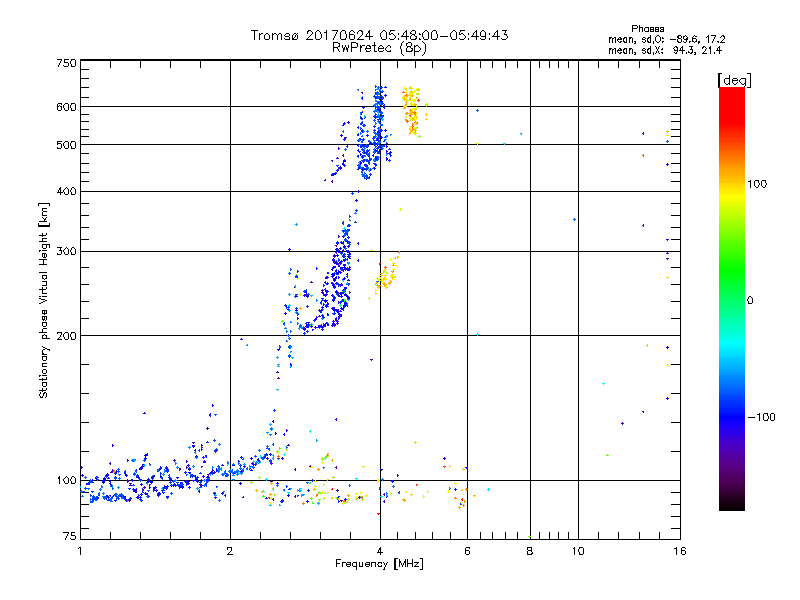Viewport: 800px width, 600px height.
Task: Click the RwPretec (8p) subtitle
Action: pyautogui.click(x=379, y=47)
